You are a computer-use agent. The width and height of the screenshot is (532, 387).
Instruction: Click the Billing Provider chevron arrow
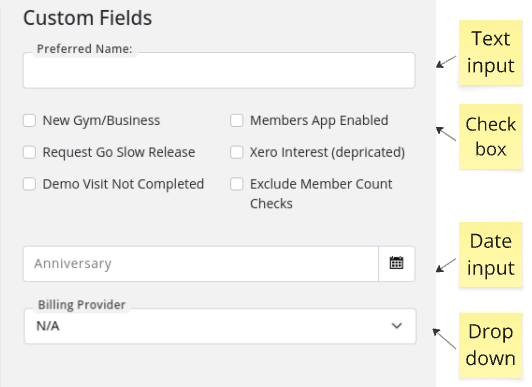[x=397, y=326]
